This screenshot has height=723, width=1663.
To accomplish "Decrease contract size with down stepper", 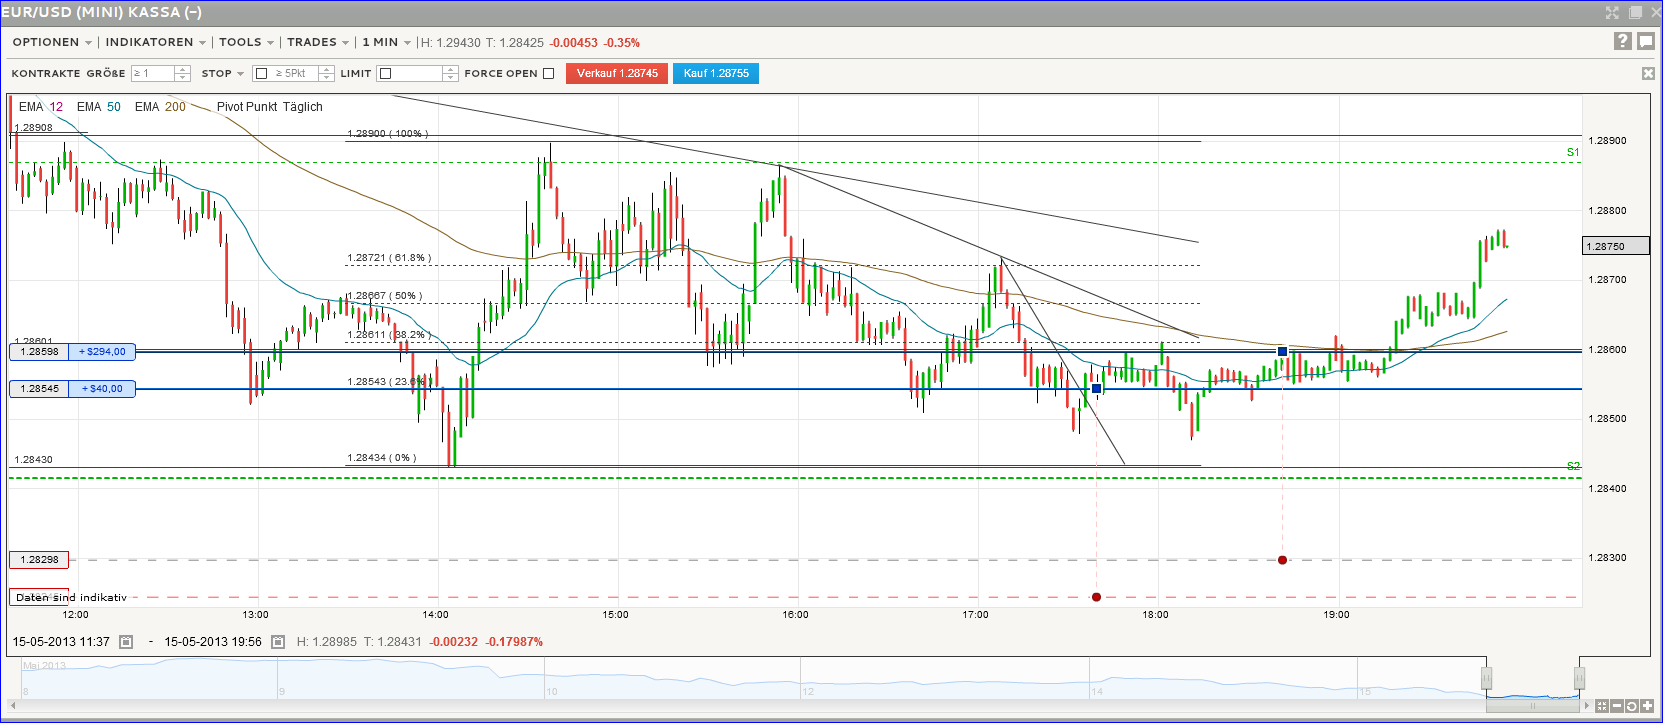I will coord(182,78).
